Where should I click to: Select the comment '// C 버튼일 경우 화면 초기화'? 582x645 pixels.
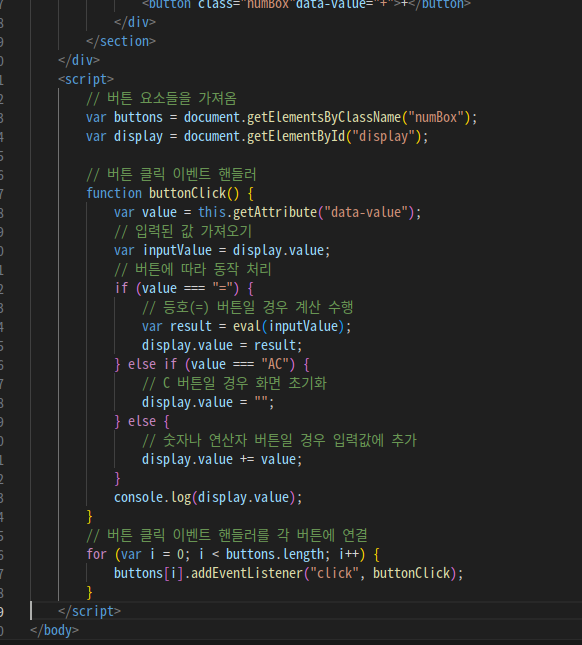(x=234, y=383)
